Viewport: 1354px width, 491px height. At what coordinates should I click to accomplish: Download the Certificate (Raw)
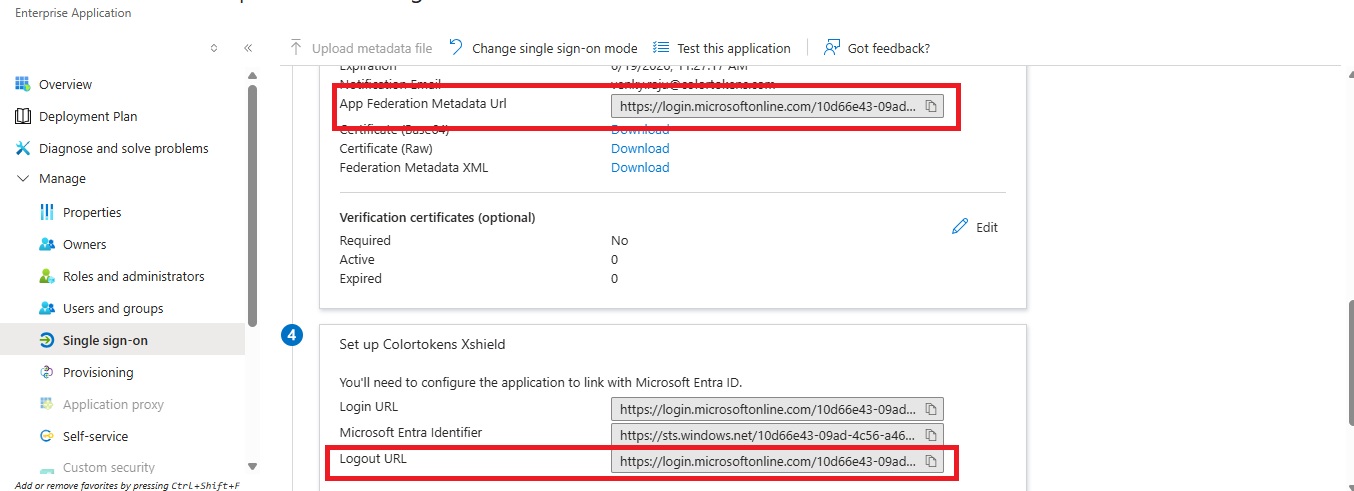click(x=640, y=148)
